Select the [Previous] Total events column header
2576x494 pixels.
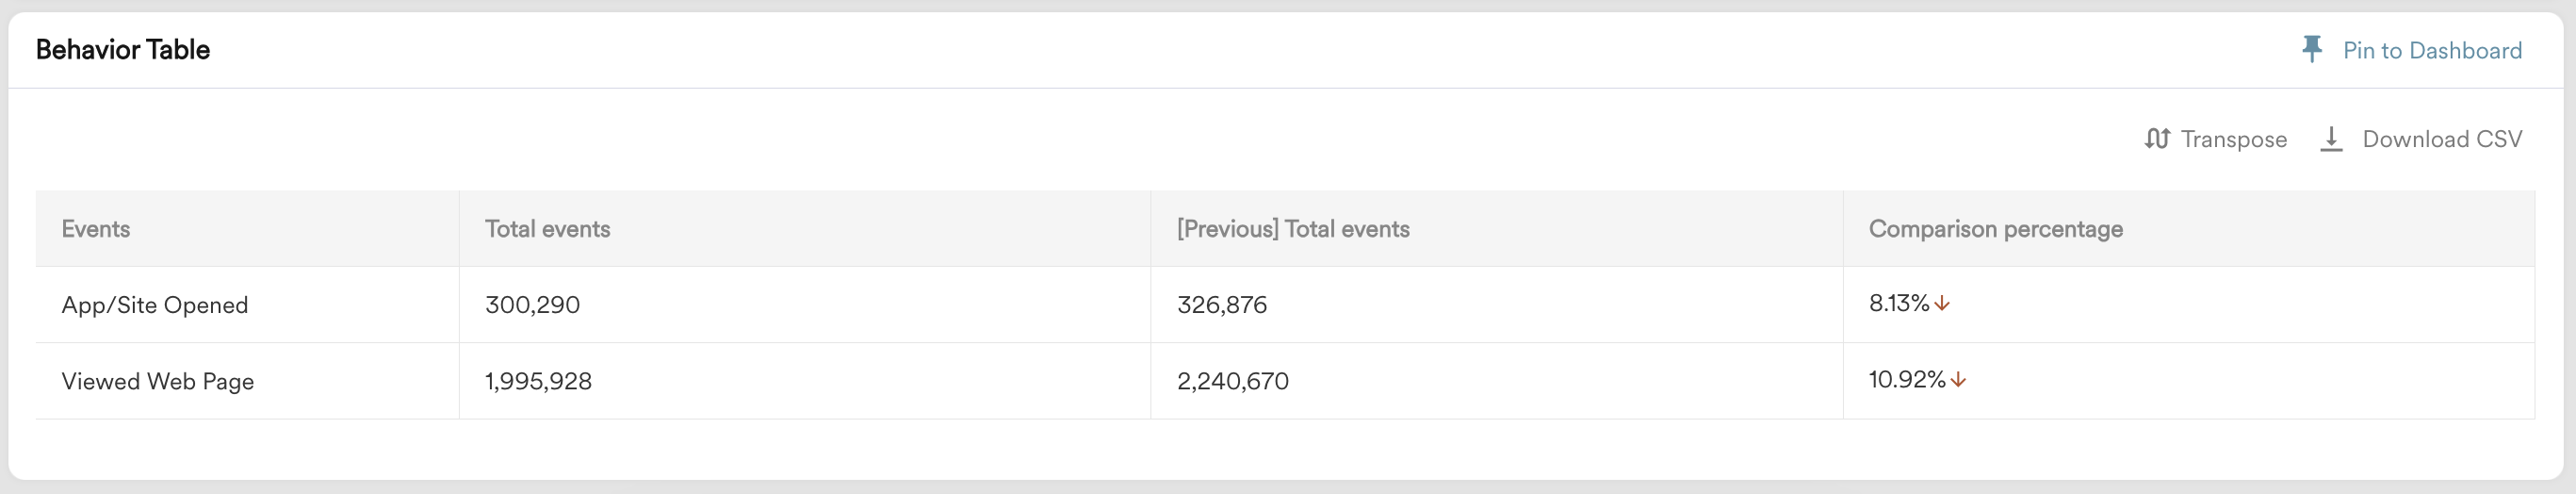[1292, 229]
